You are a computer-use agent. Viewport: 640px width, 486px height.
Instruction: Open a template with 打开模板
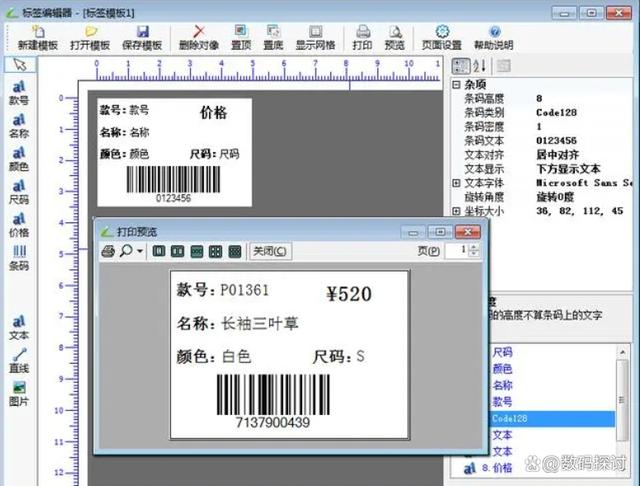(x=90, y=38)
